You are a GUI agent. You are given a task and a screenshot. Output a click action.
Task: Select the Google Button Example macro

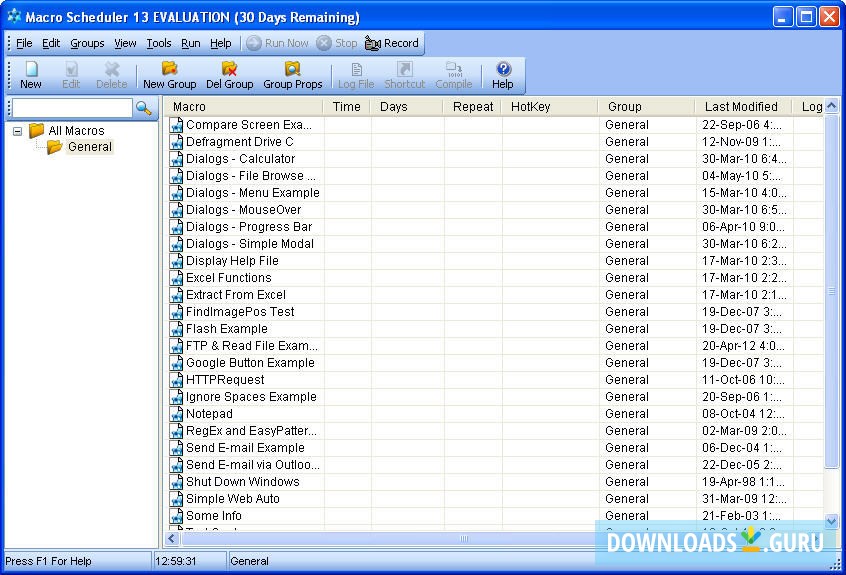click(250, 362)
